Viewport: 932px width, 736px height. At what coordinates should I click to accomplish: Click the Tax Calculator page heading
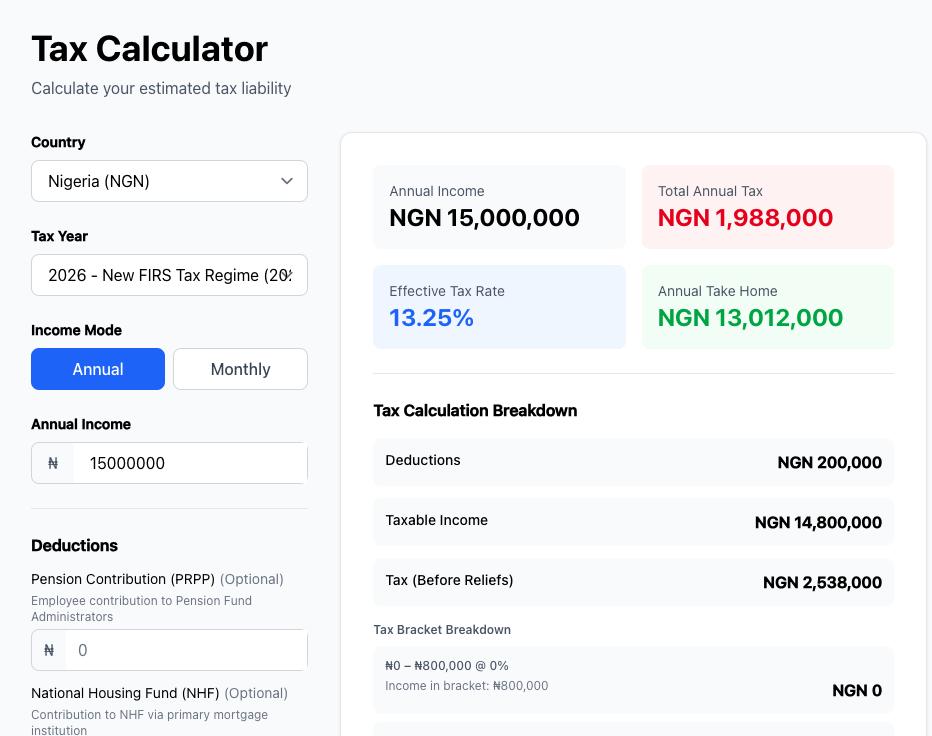coord(150,49)
